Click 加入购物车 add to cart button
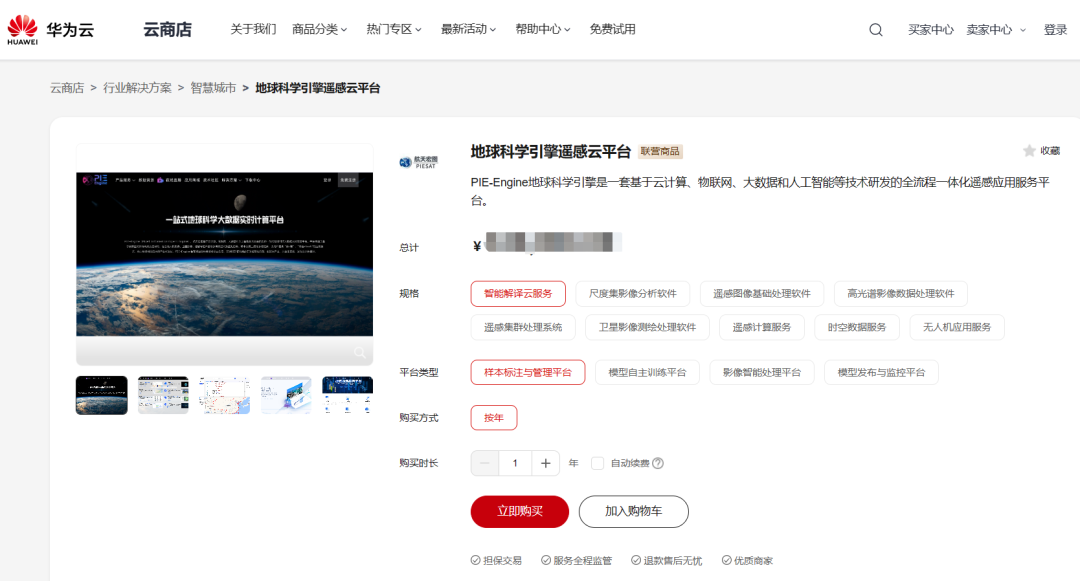The width and height of the screenshot is (1080, 581). point(634,511)
